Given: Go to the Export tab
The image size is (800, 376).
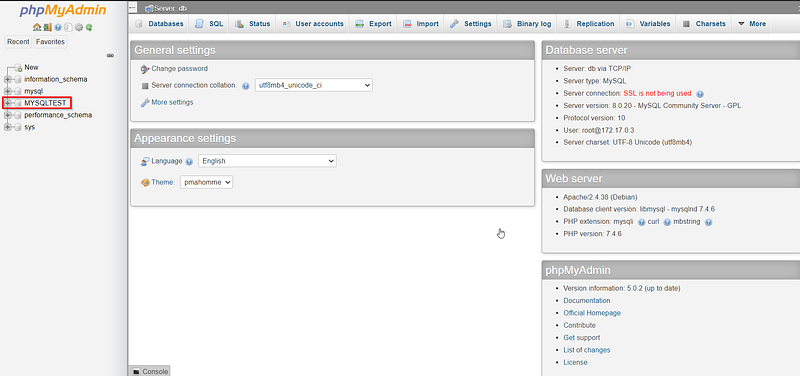Looking at the screenshot, I should (x=373, y=23).
